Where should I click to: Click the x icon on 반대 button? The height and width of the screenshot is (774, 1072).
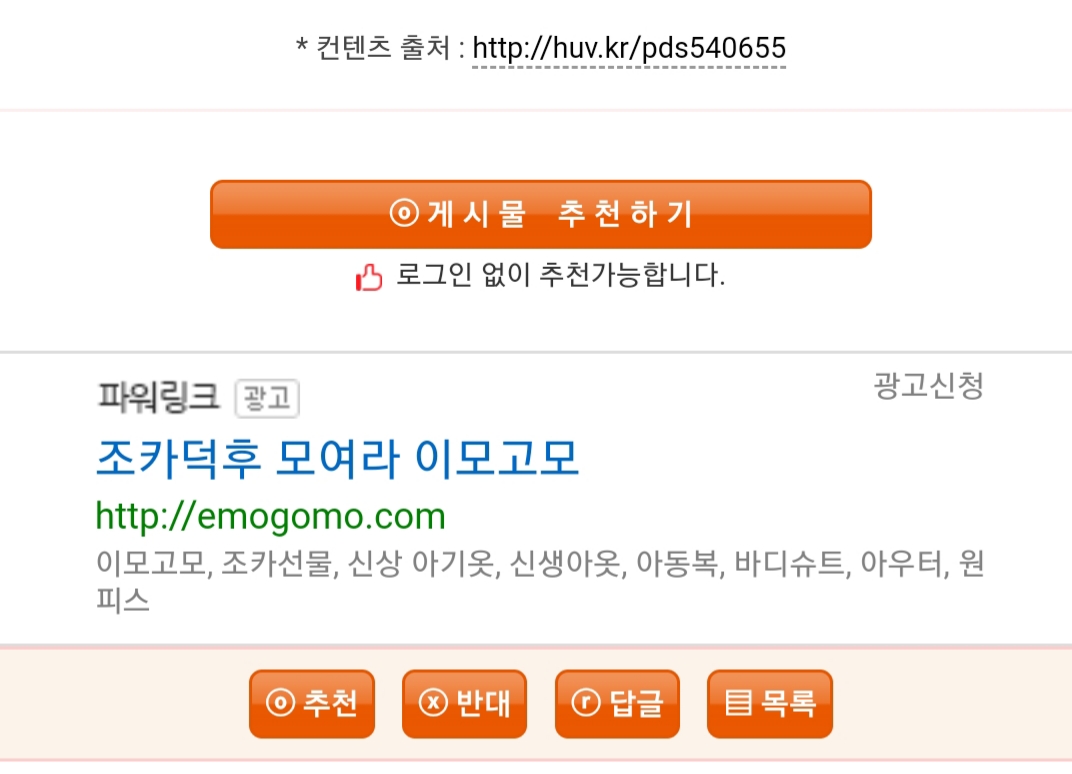[433, 702]
